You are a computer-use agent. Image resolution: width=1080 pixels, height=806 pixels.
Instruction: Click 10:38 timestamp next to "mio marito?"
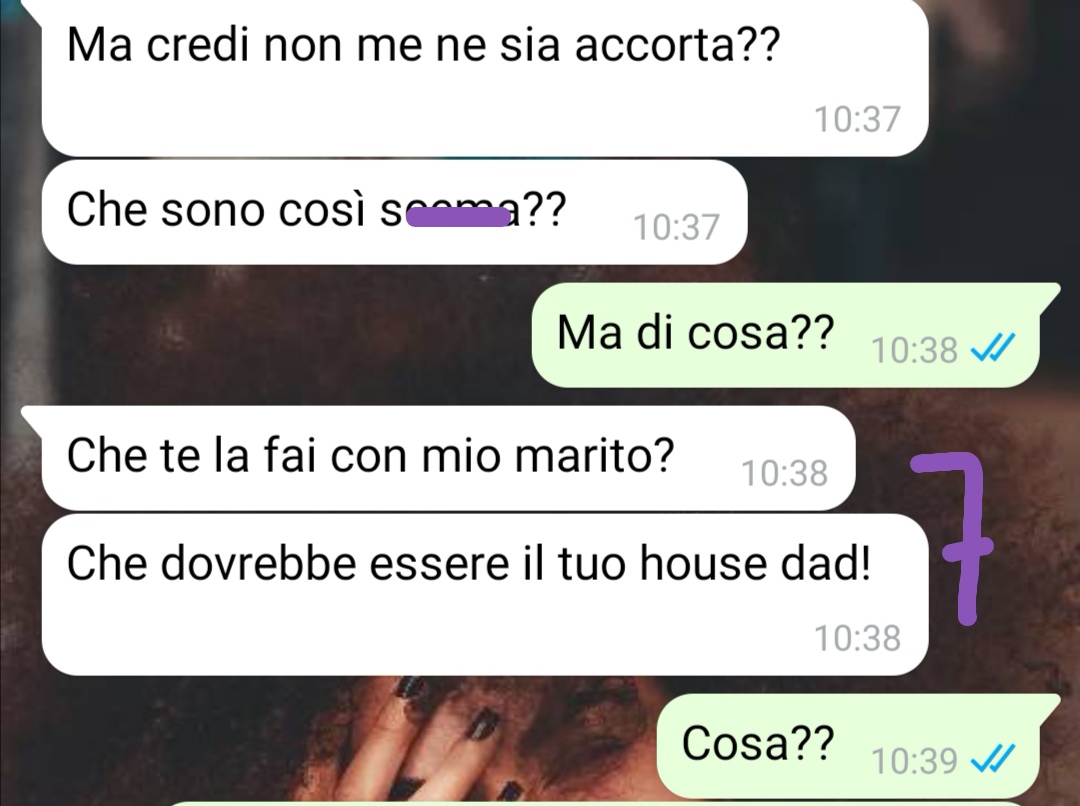tap(784, 473)
